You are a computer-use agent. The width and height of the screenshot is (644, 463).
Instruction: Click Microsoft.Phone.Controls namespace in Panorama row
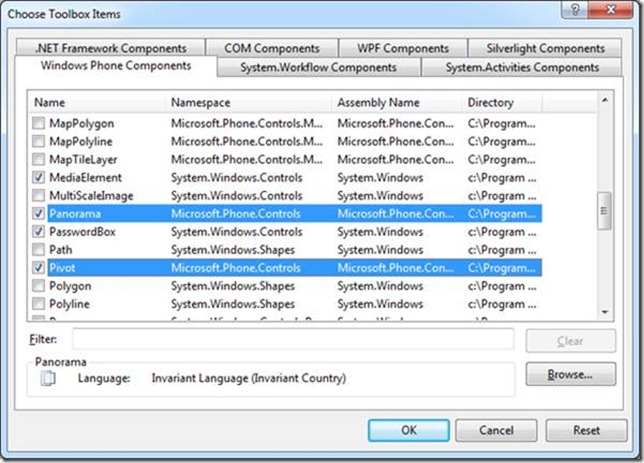pyautogui.click(x=236, y=214)
